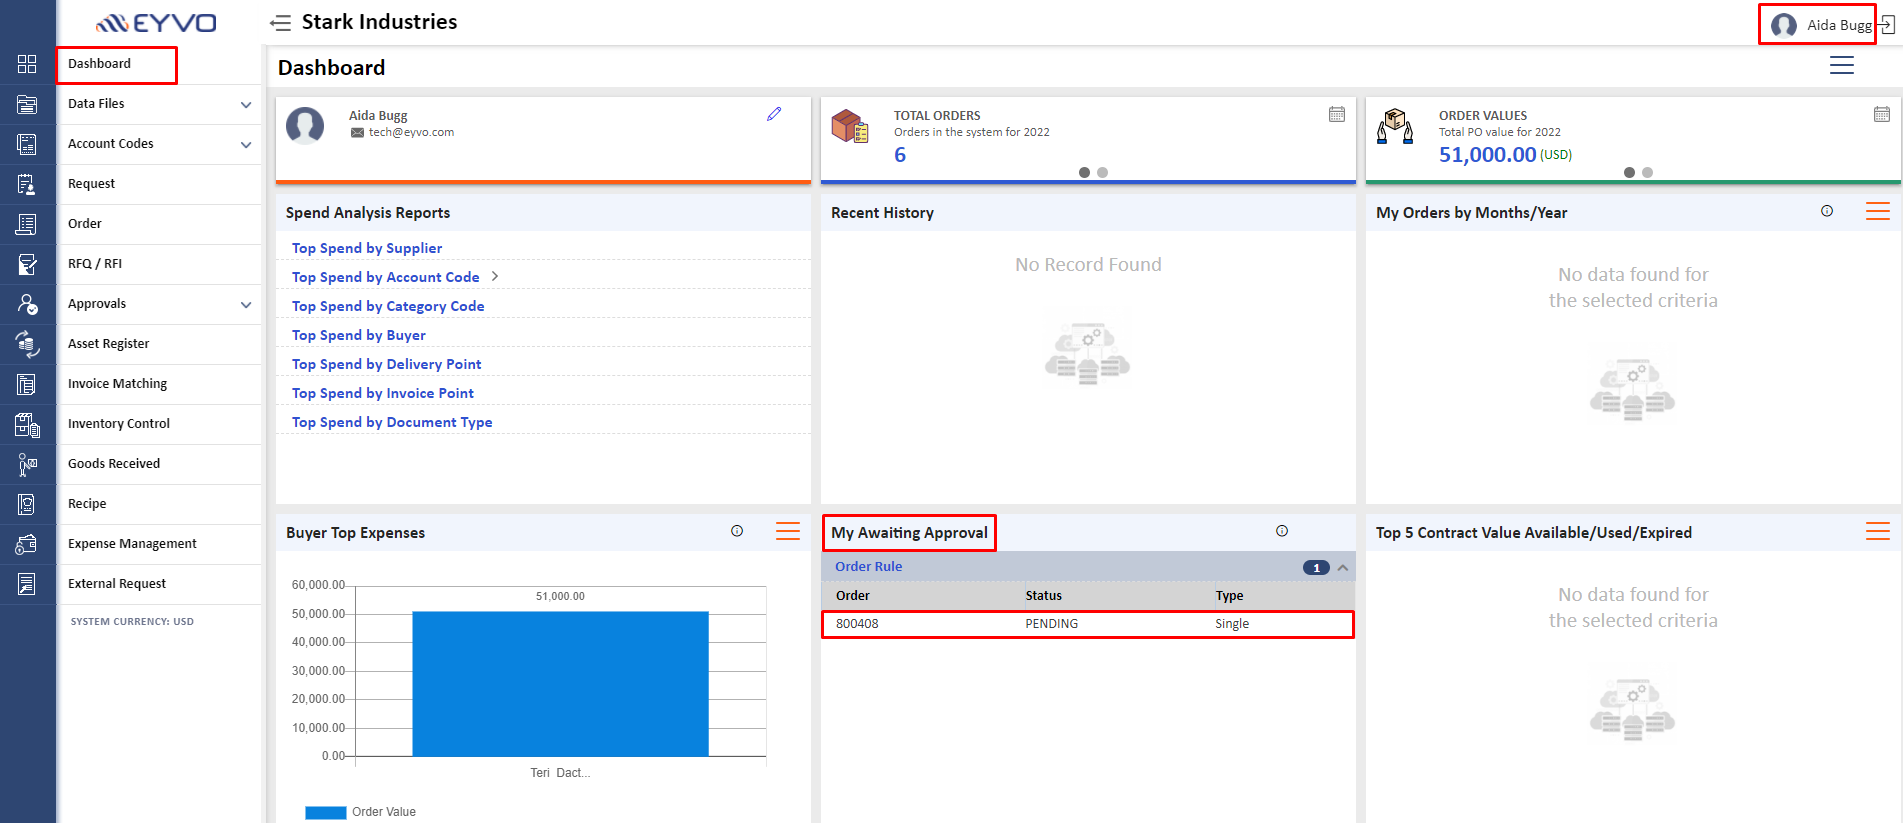1903x823 pixels.
Task: Expand the Data Files menu chevron
Action: pos(246,105)
